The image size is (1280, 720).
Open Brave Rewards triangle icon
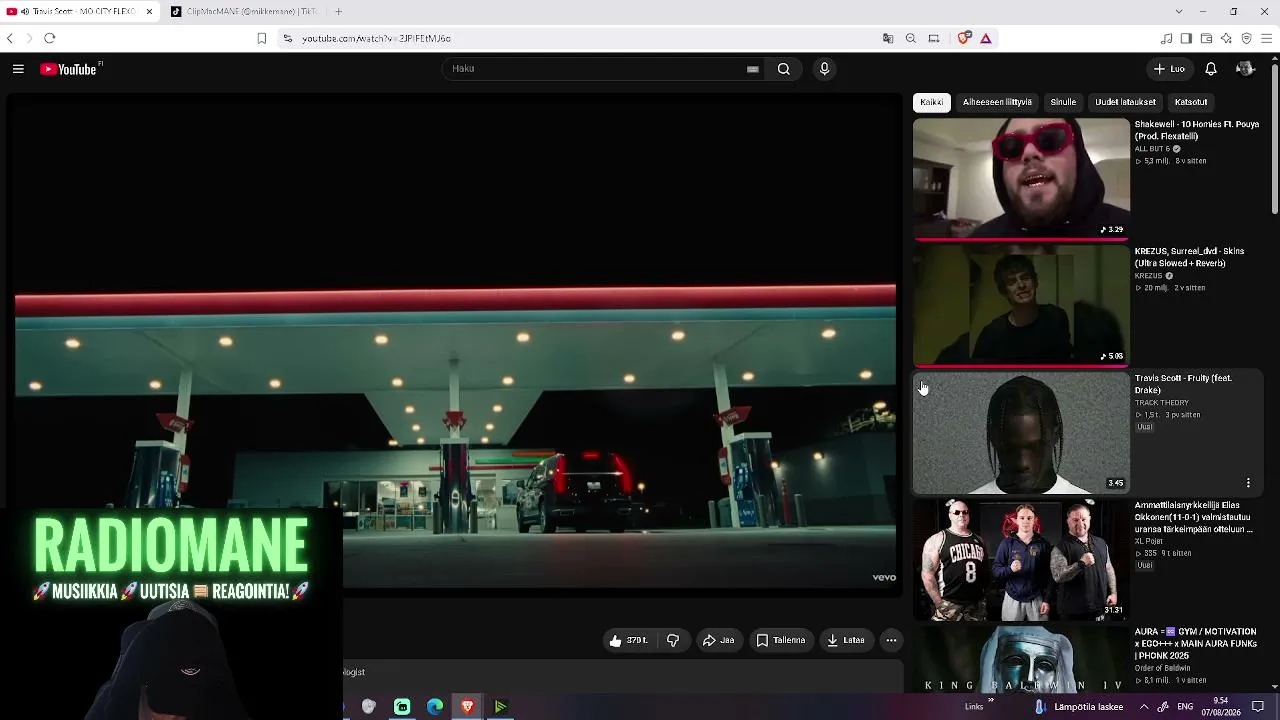point(986,38)
